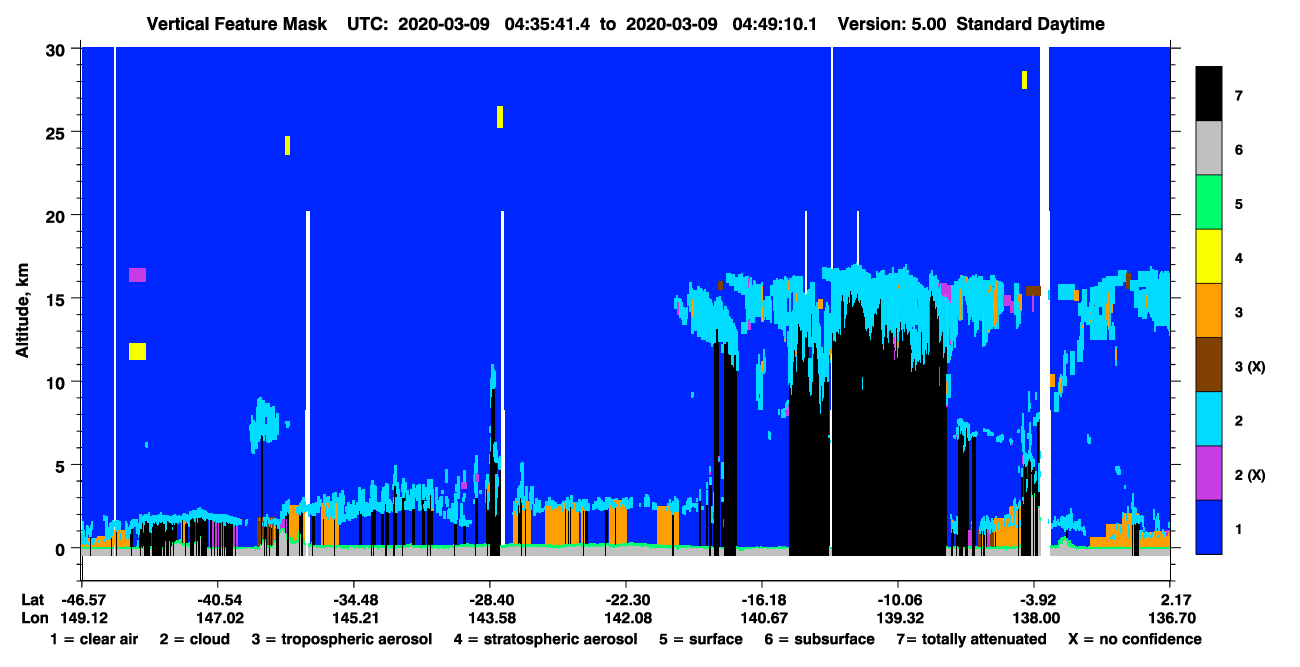Click the '25' altitude tick label
Screen dimensions: 1300x667
55,132
